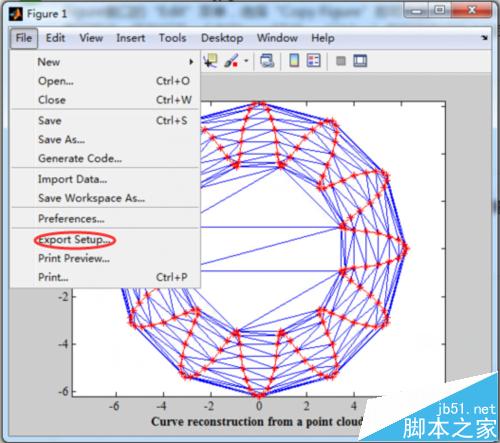Click the toolbar dock arrow at the menu bar's right end
The width and height of the screenshot is (500, 443).
pyautogui.click(x=485, y=38)
